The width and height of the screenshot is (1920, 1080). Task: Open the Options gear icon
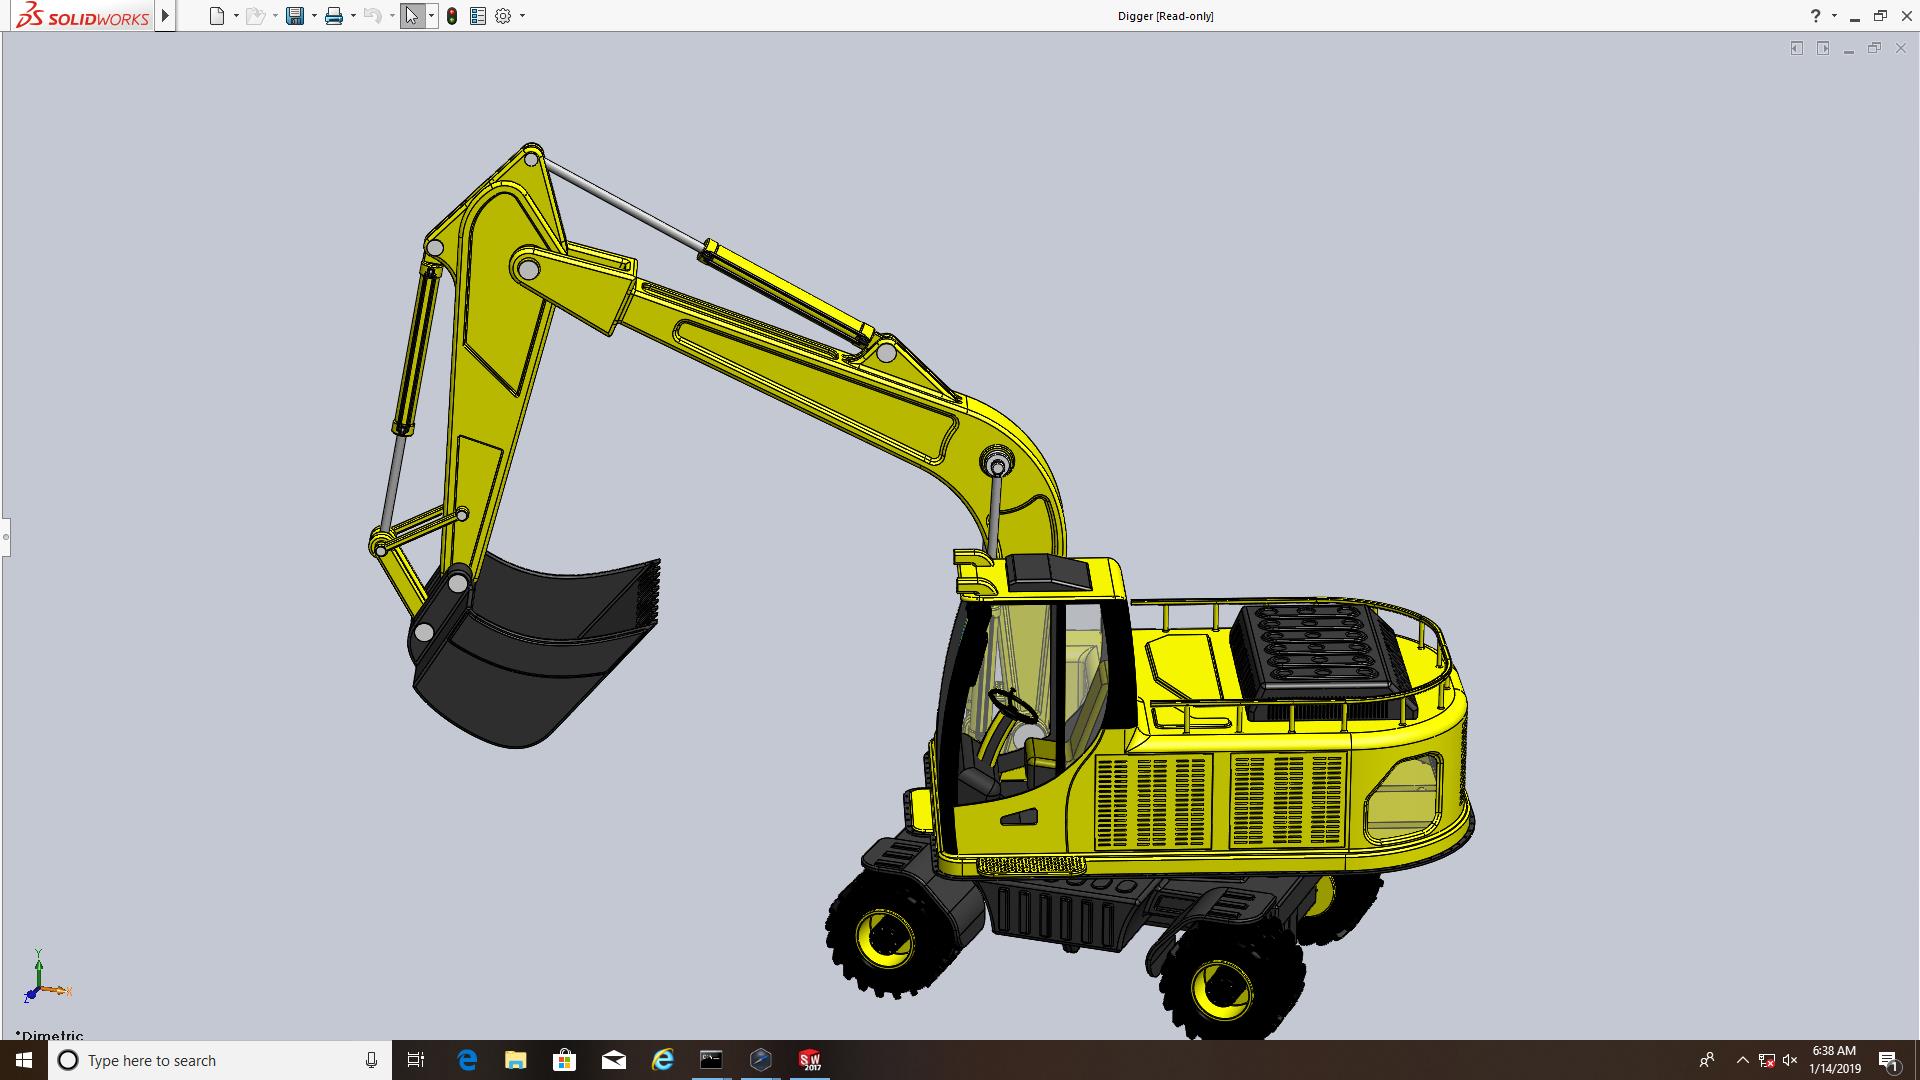[503, 16]
